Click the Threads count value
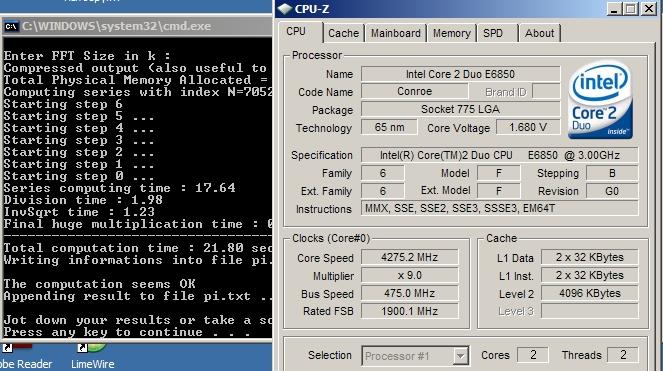The image size is (663, 371). click(x=622, y=355)
